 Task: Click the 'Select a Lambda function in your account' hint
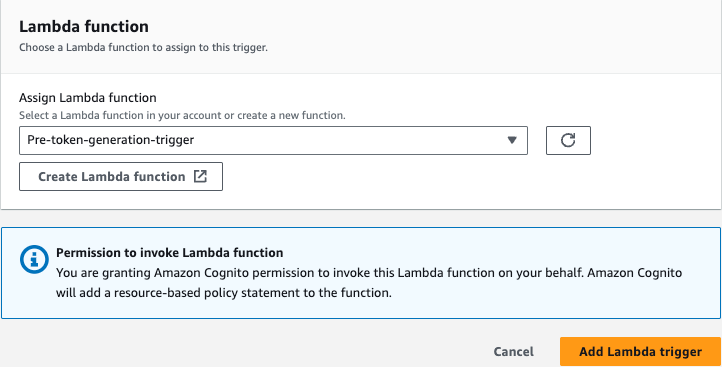click(182, 115)
